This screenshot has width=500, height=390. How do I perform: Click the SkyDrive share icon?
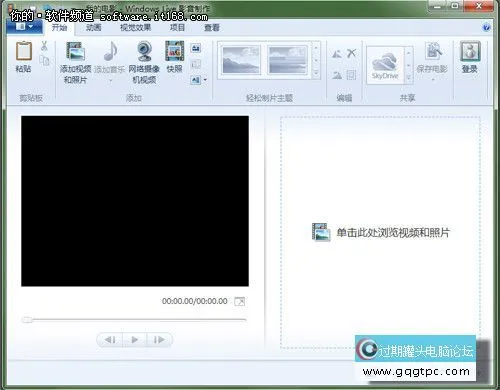[x=385, y=64]
